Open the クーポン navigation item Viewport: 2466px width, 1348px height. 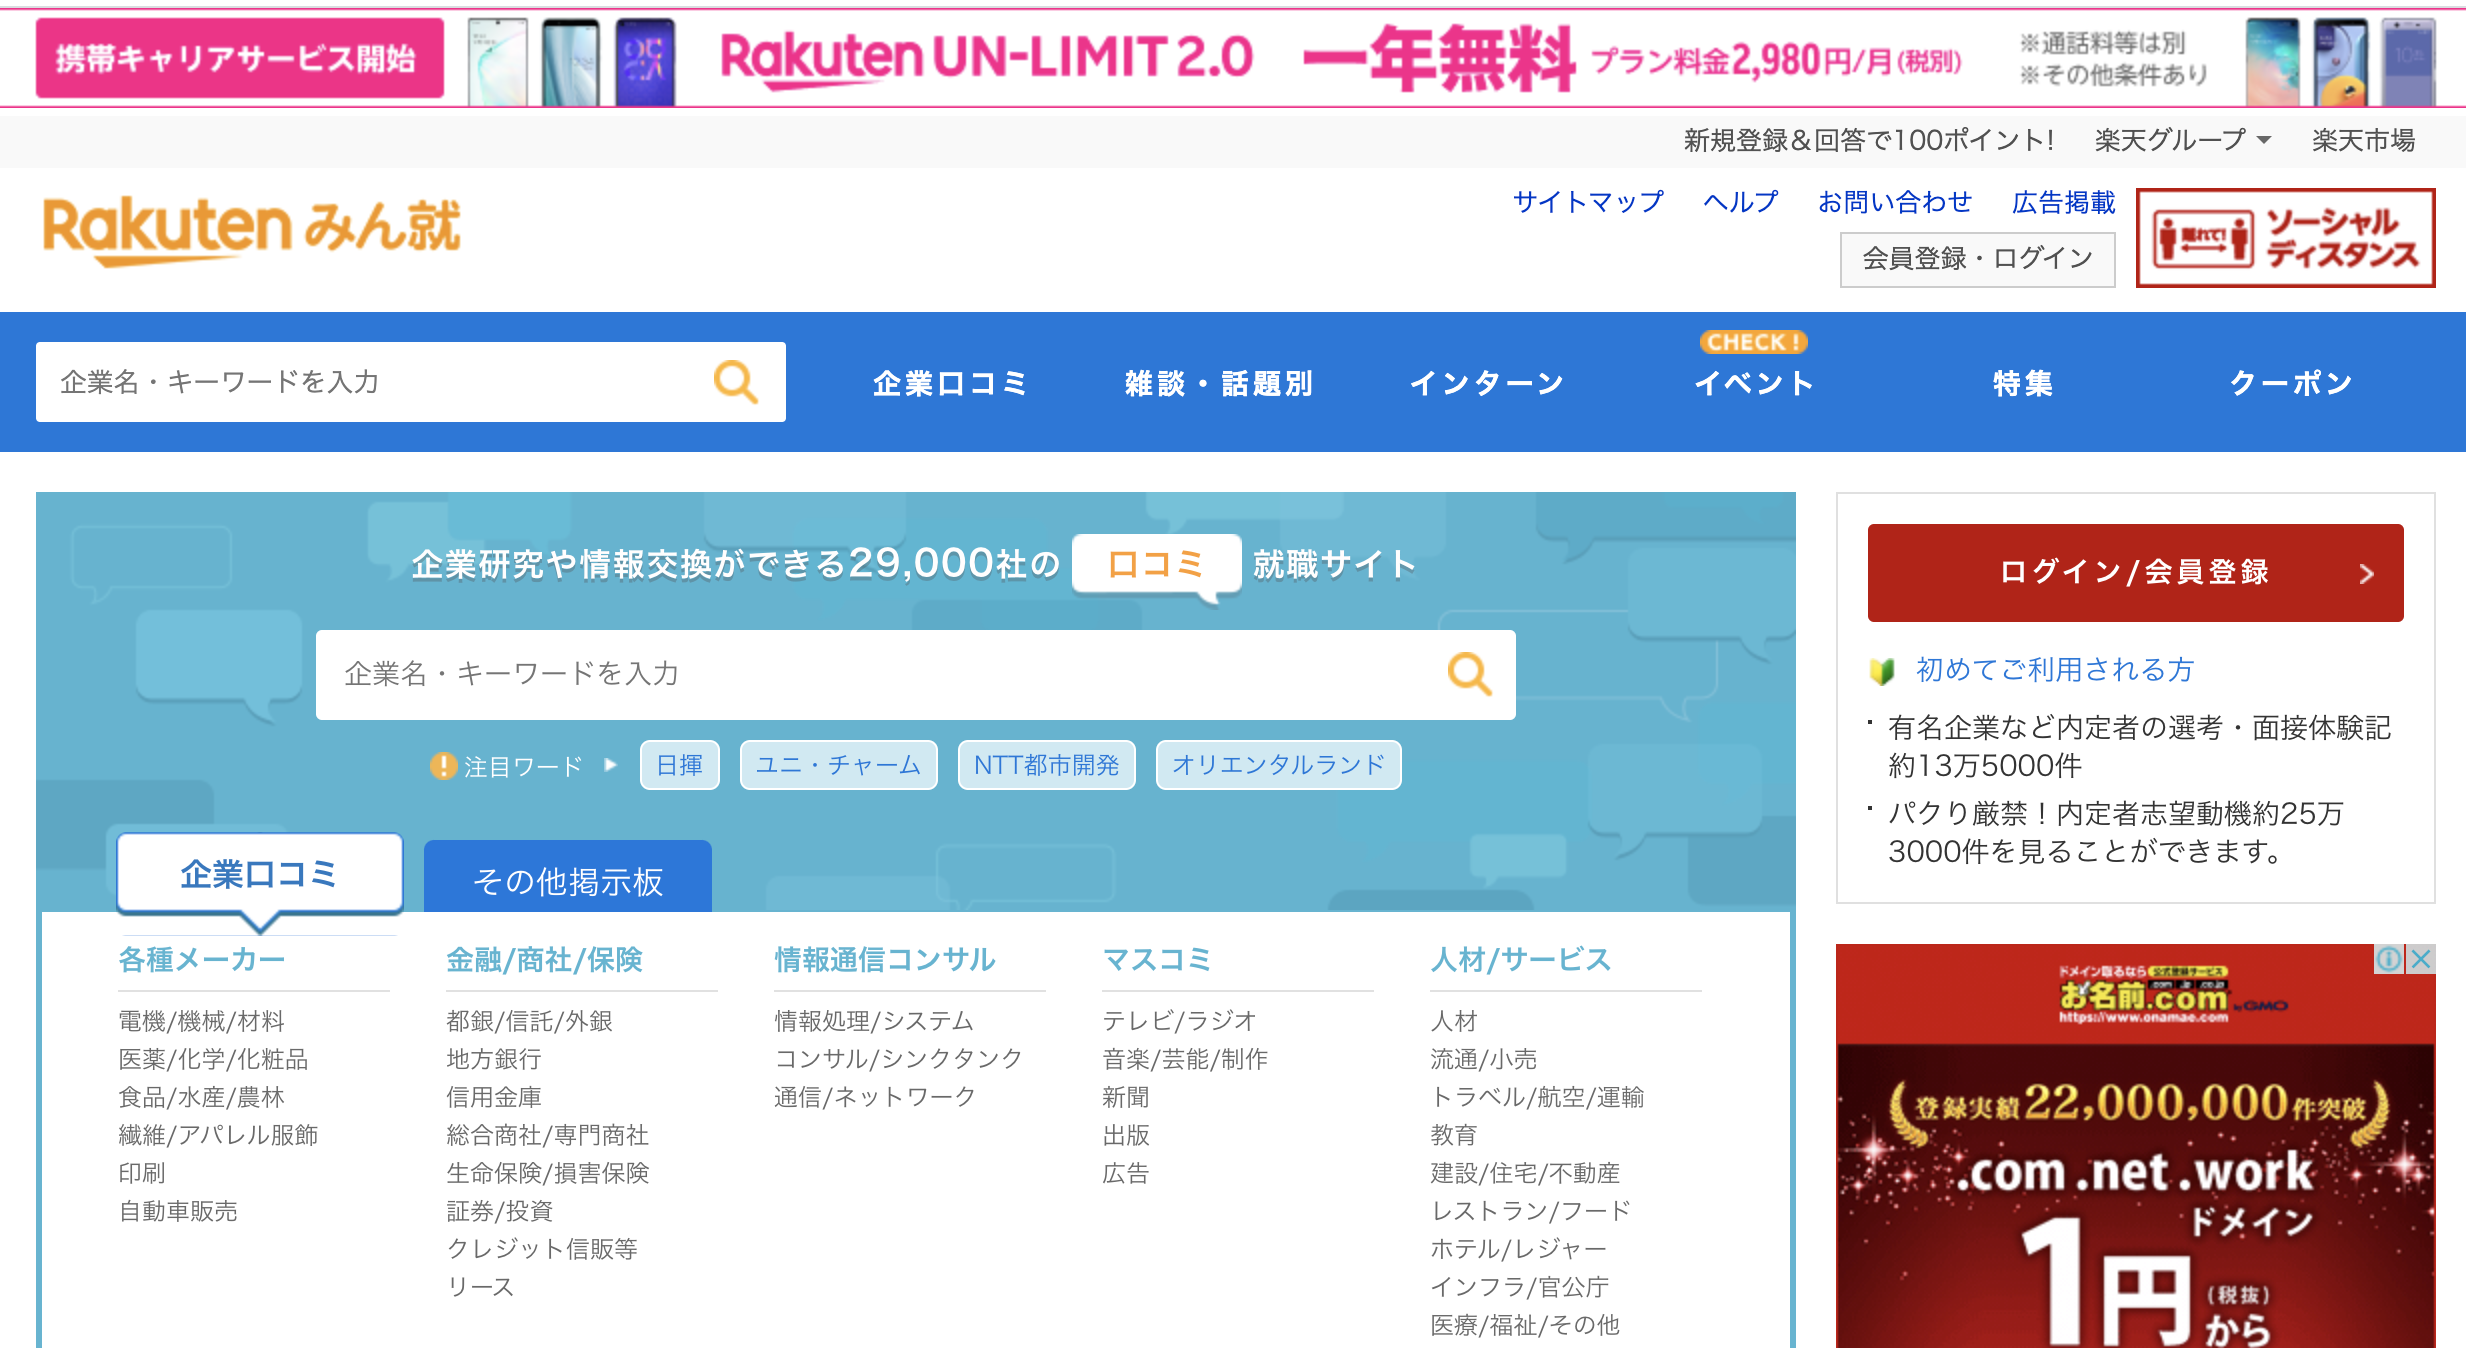(x=2291, y=383)
